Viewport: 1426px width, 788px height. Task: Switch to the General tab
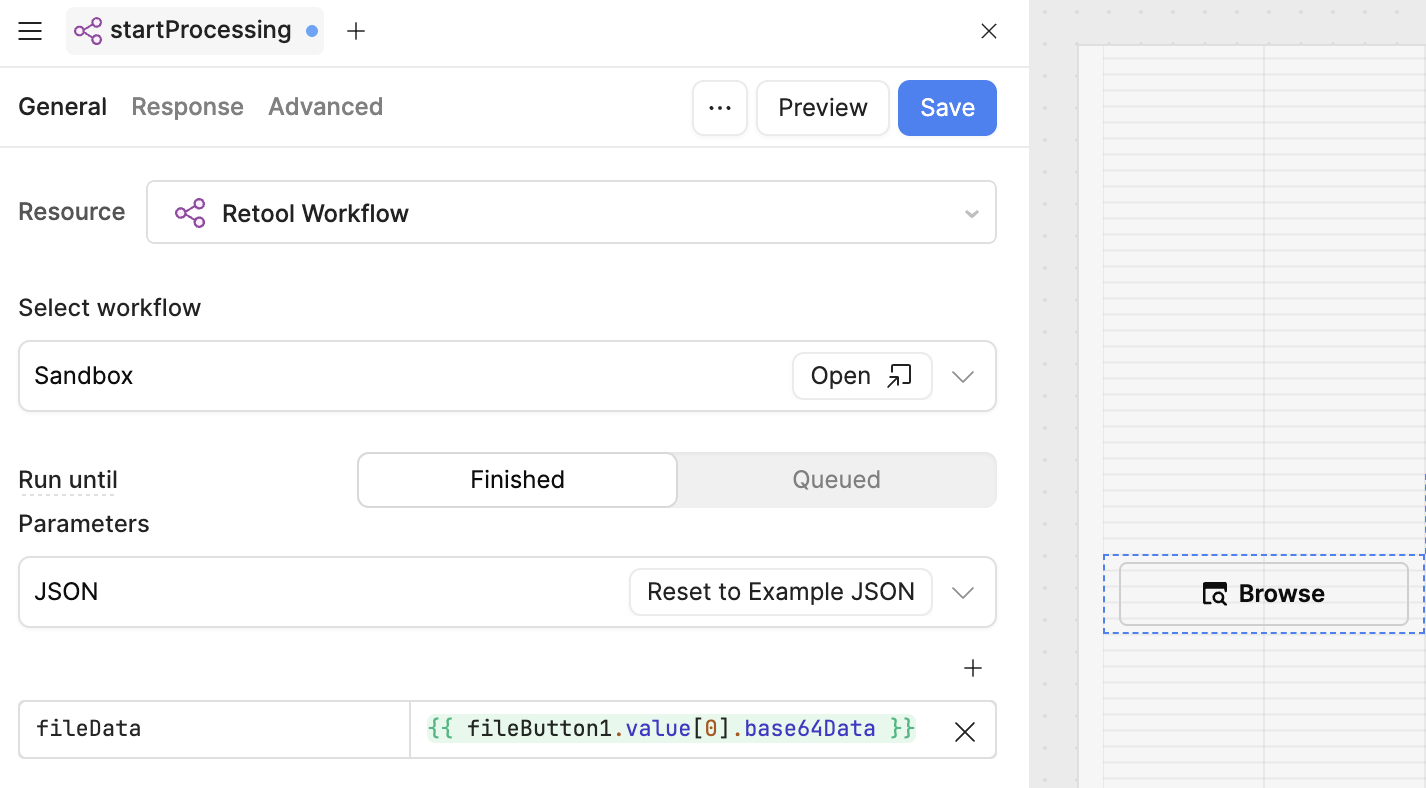63,107
